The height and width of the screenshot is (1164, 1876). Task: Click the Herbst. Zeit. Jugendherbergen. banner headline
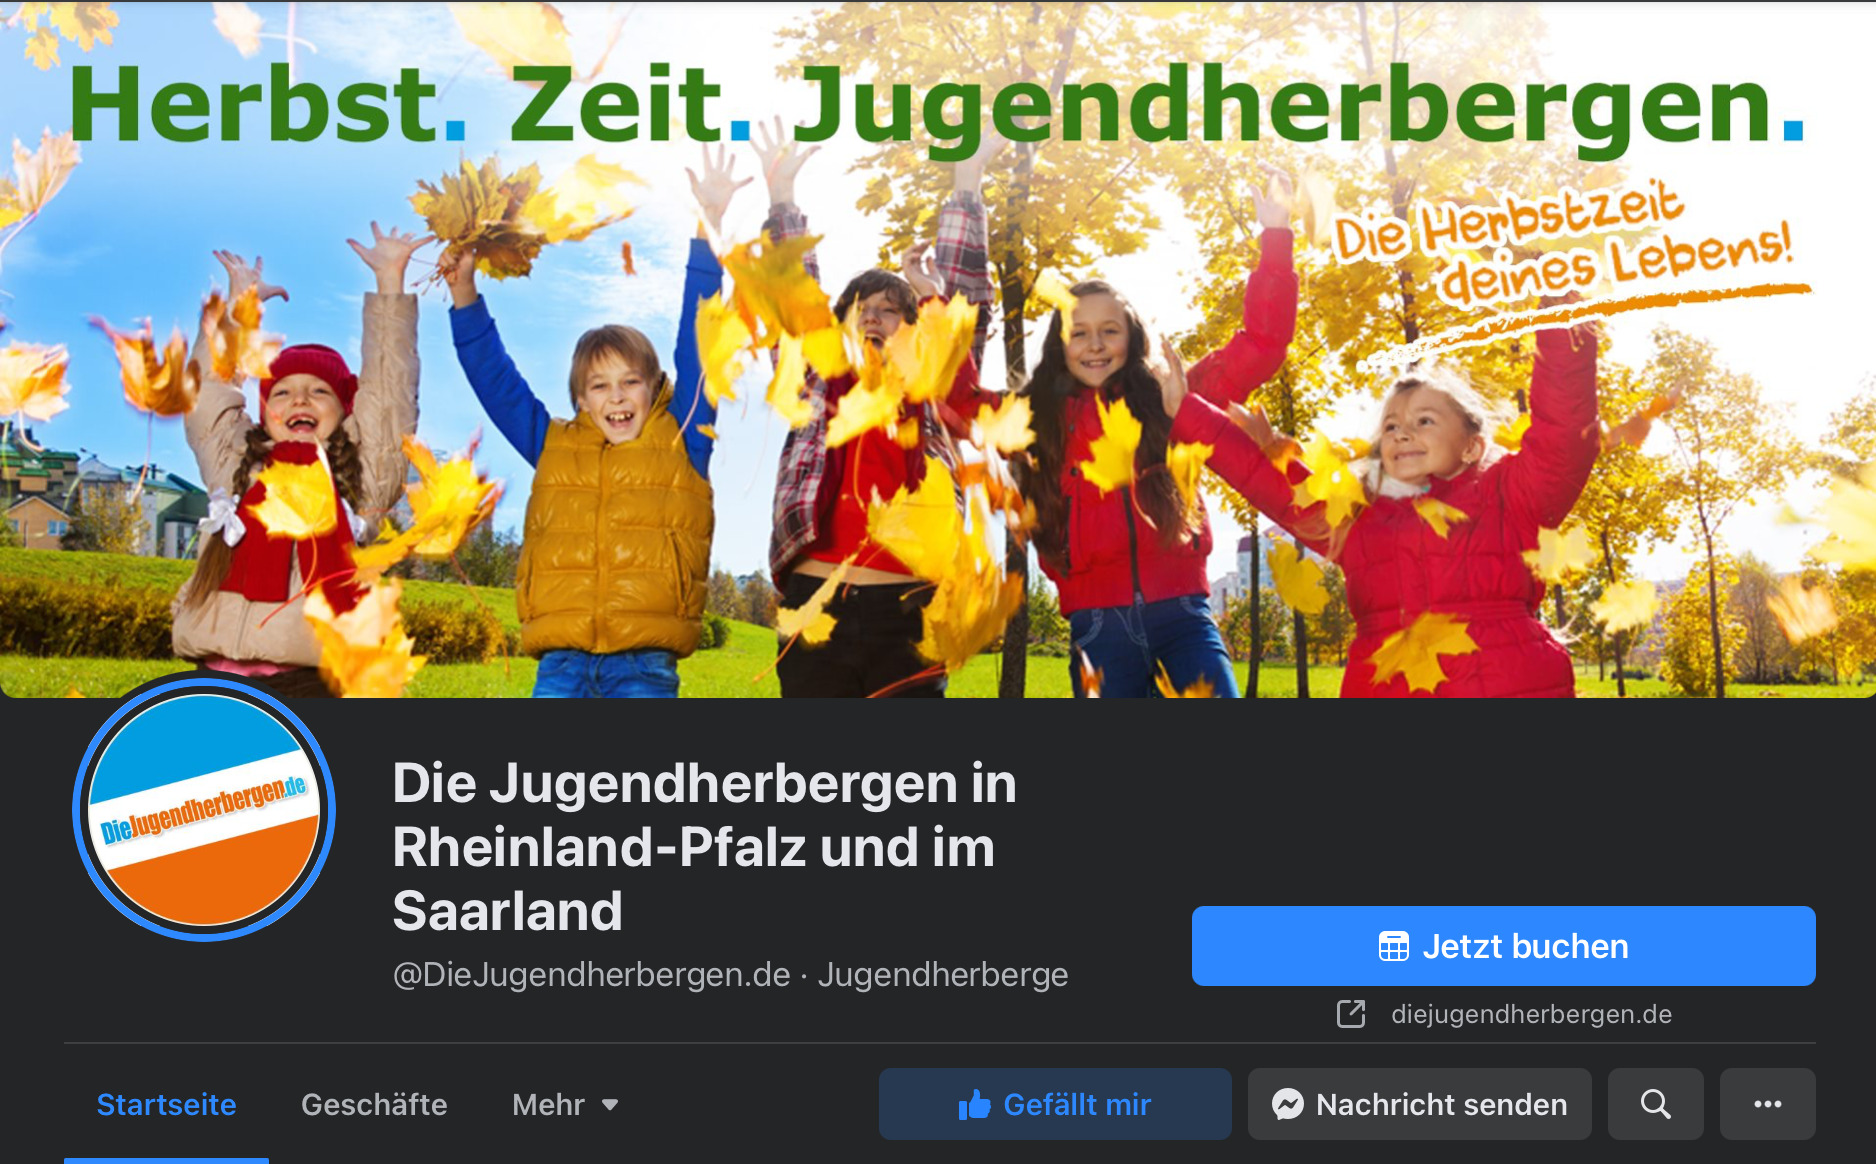(936, 108)
